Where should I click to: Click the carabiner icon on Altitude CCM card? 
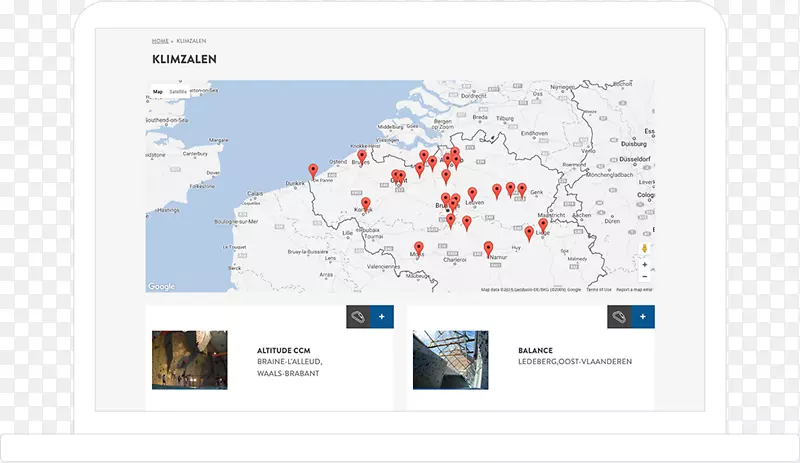358,317
